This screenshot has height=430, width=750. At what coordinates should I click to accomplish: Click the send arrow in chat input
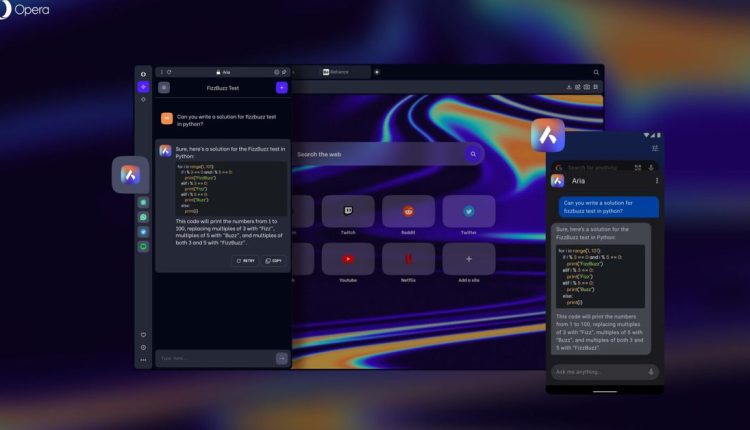pyautogui.click(x=281, y=357)
